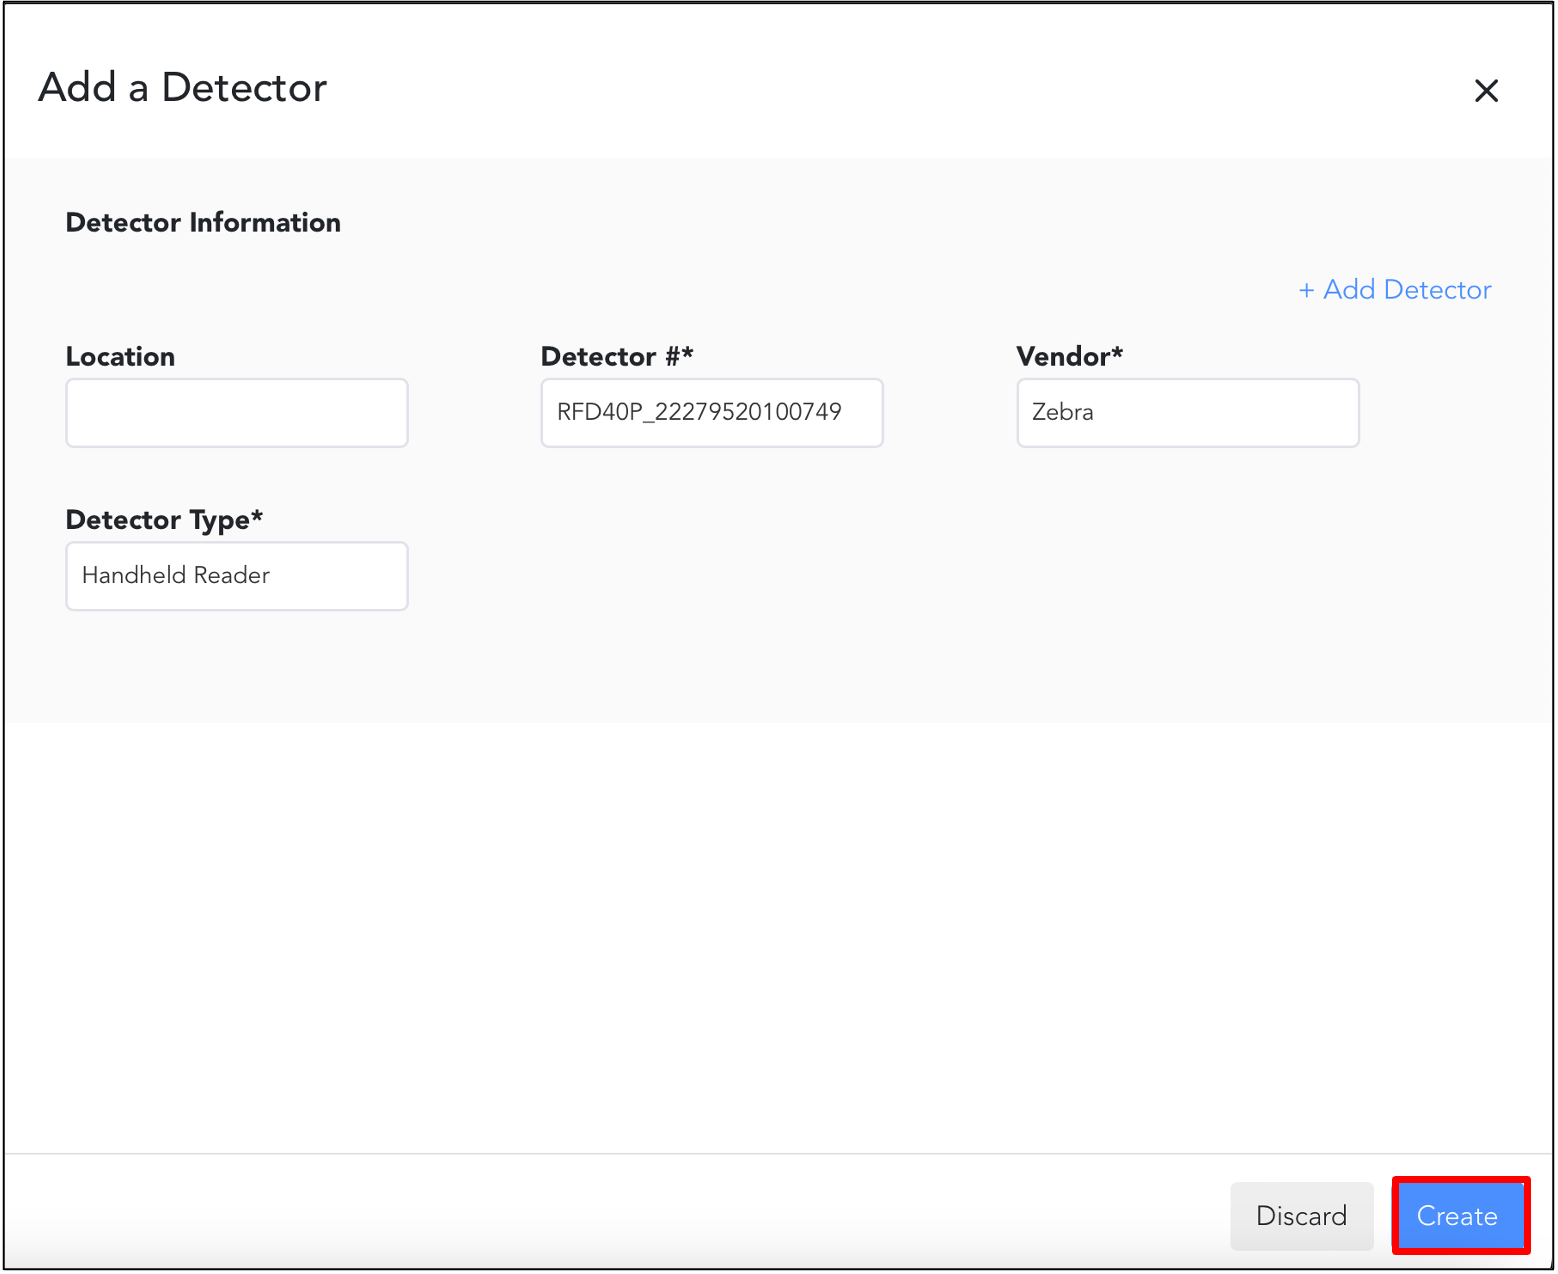Open the Vendor field showing Zebra
1558x1274 pixels.
point(1188,412)
